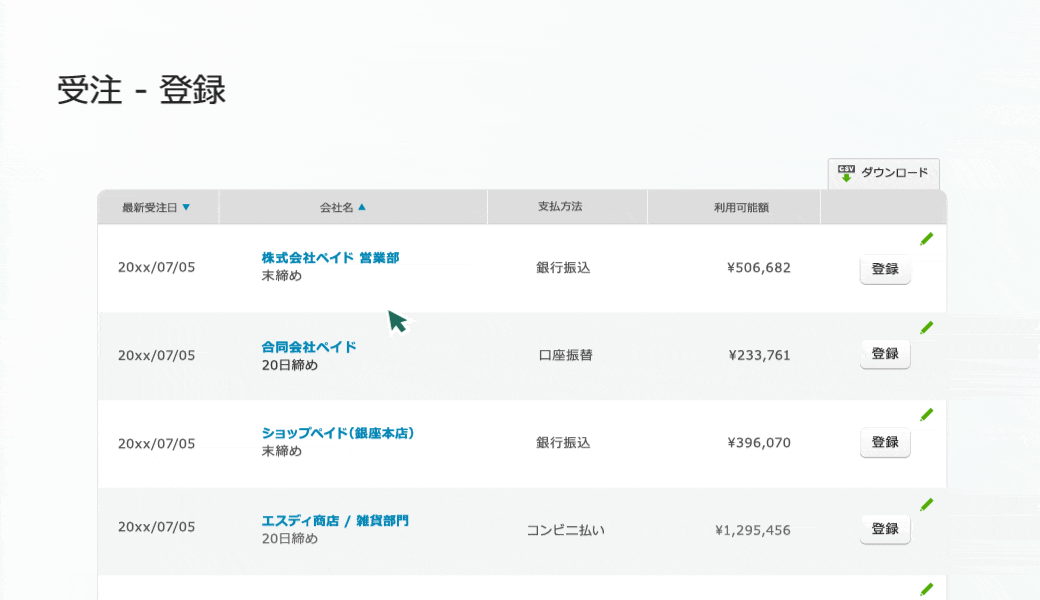
Task: Select the ¥233,761 available amount cell
Action: 759,355
